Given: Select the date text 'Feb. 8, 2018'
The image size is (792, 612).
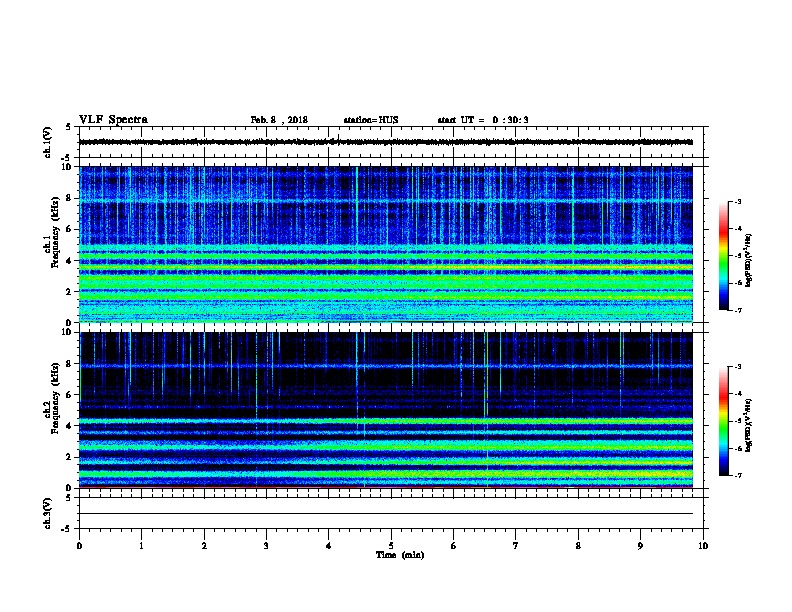Looking at the screenshot, I should tap(279, 120).
